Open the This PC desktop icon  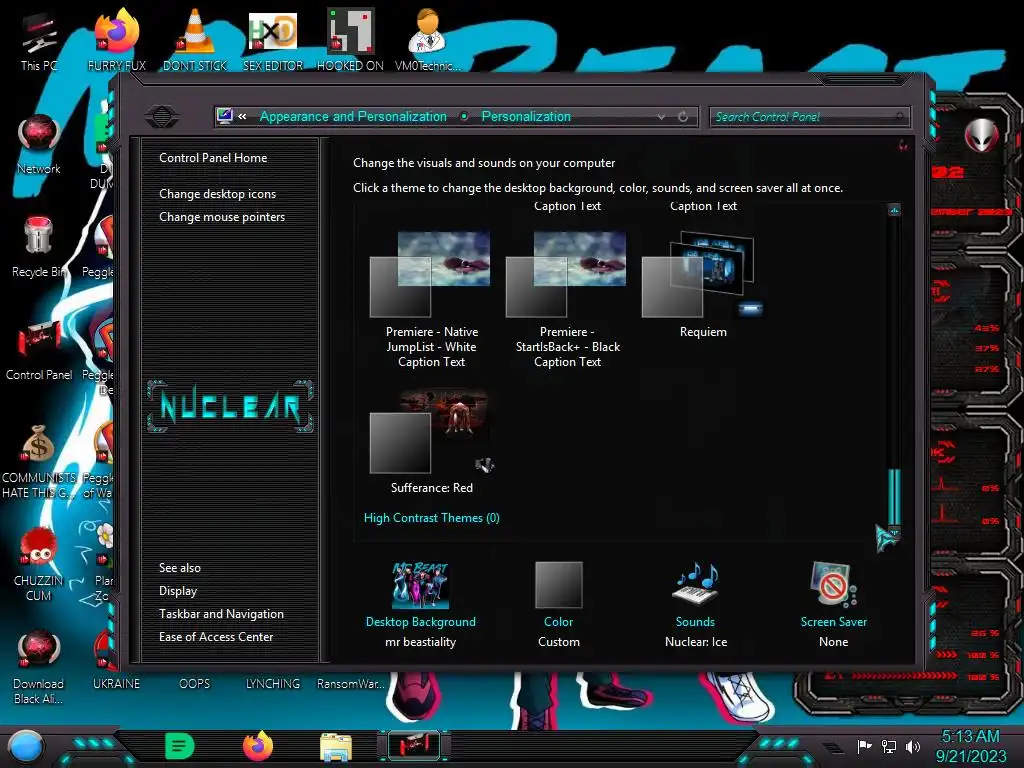click(x=39, y=39)
